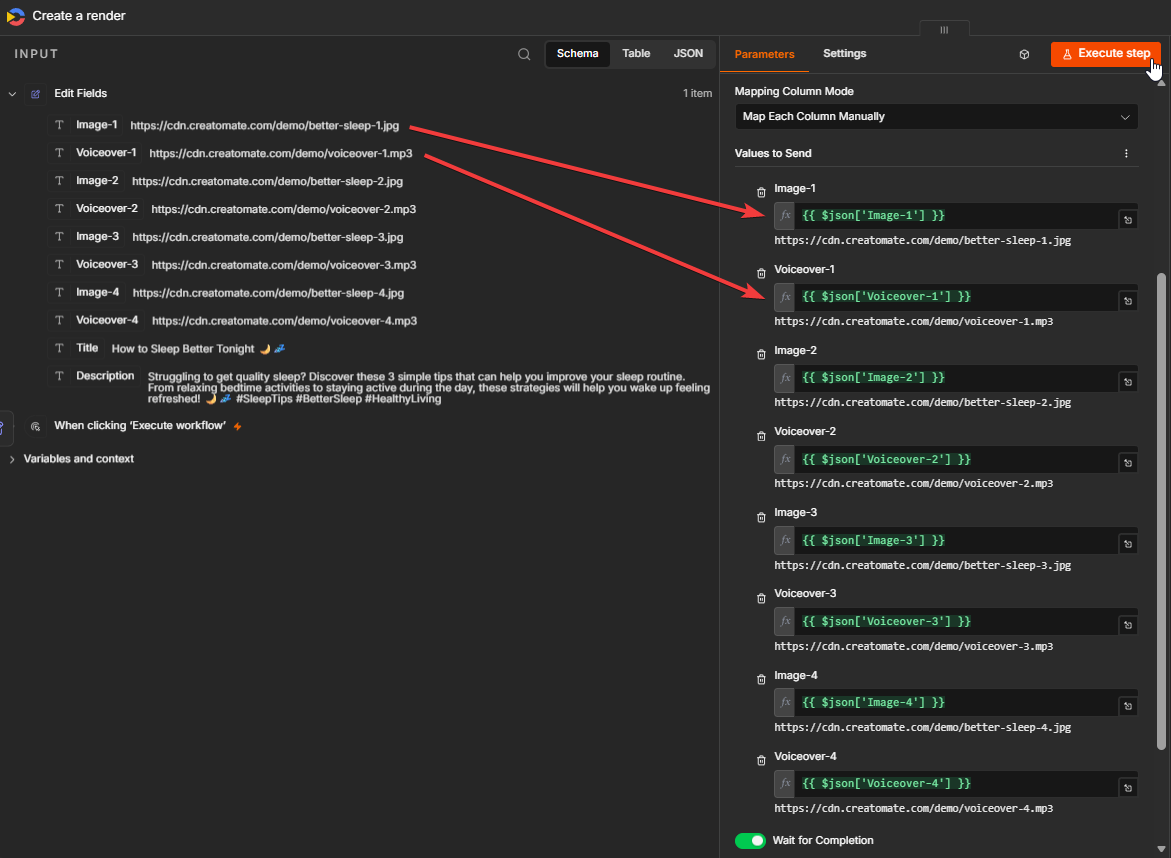1171x858 pixels.
Task: Click the cube icon beside Execute step
Action: coord(1024,55)
